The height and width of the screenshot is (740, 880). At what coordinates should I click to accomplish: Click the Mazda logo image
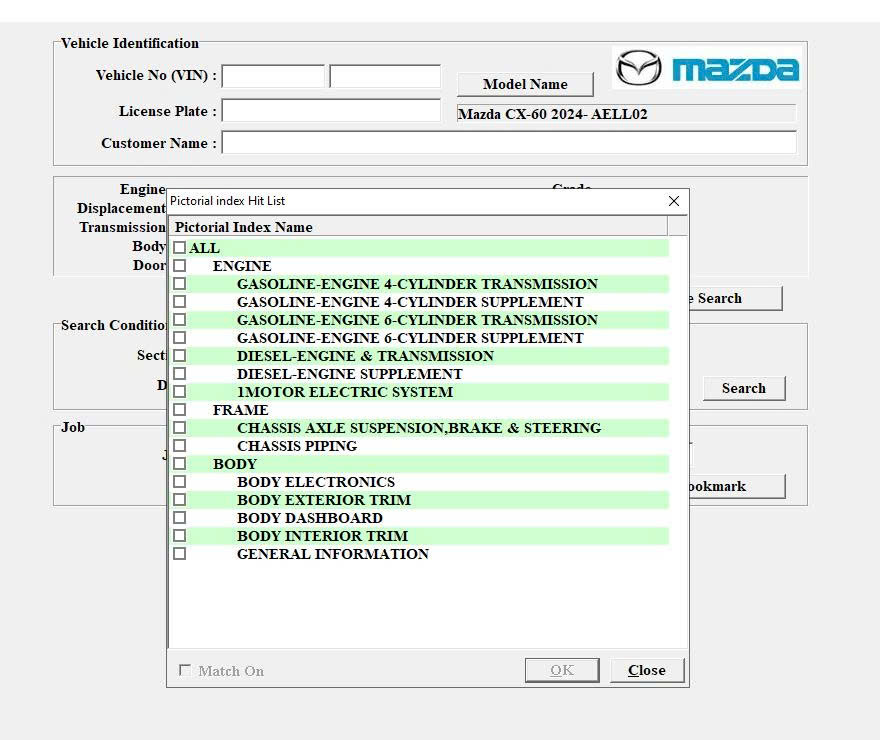(x=707, y=68)
